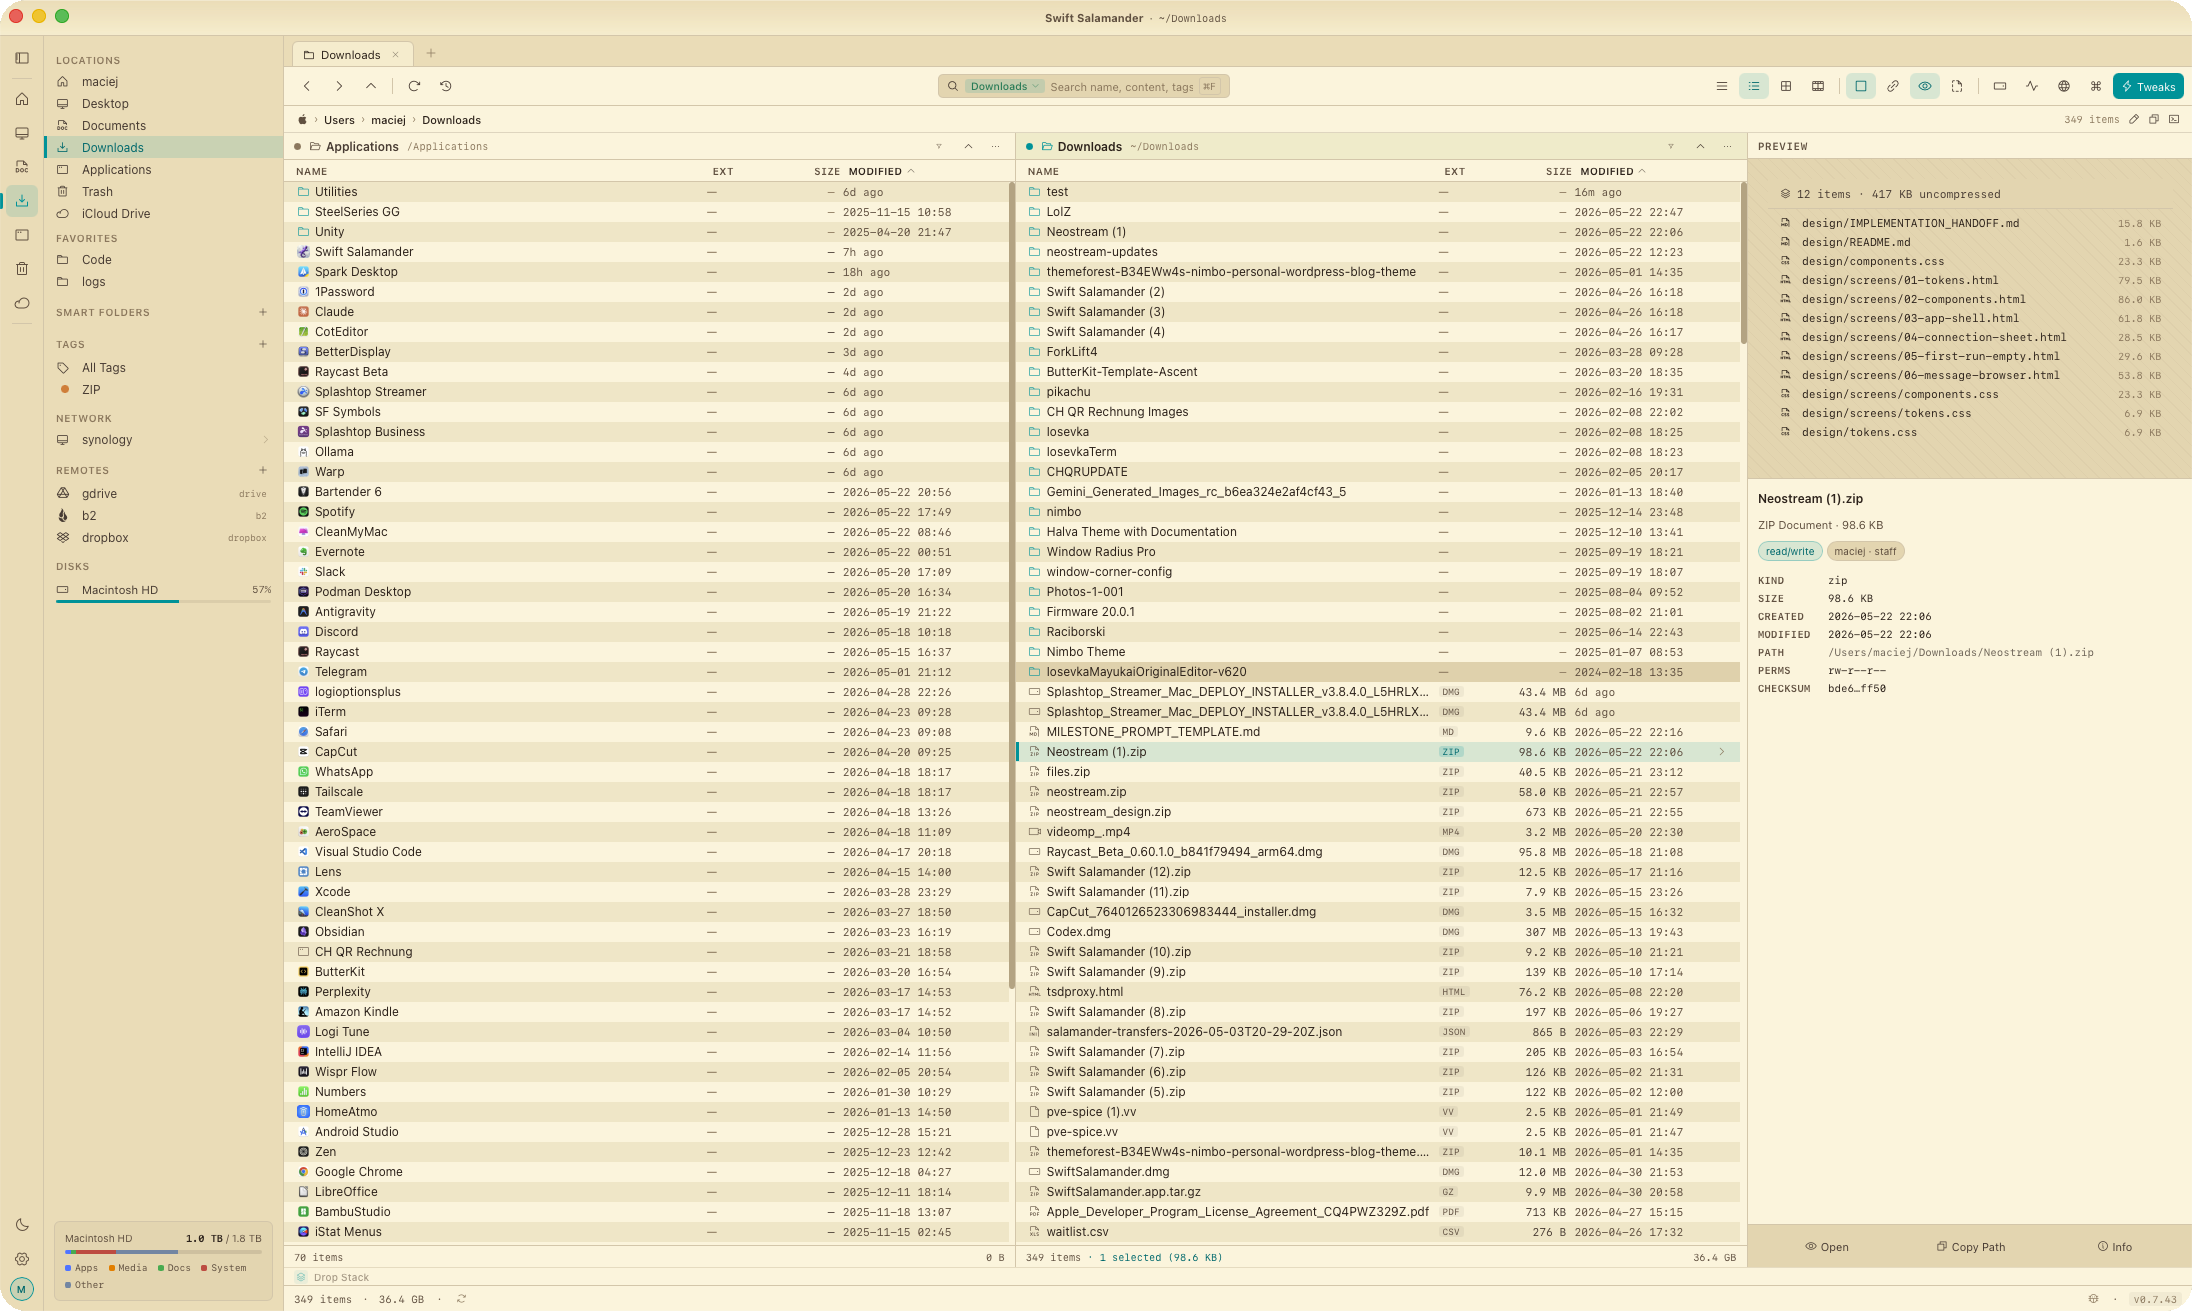
Task: Toggle the detailed list view mode
Action: [x=1754, y=86]
